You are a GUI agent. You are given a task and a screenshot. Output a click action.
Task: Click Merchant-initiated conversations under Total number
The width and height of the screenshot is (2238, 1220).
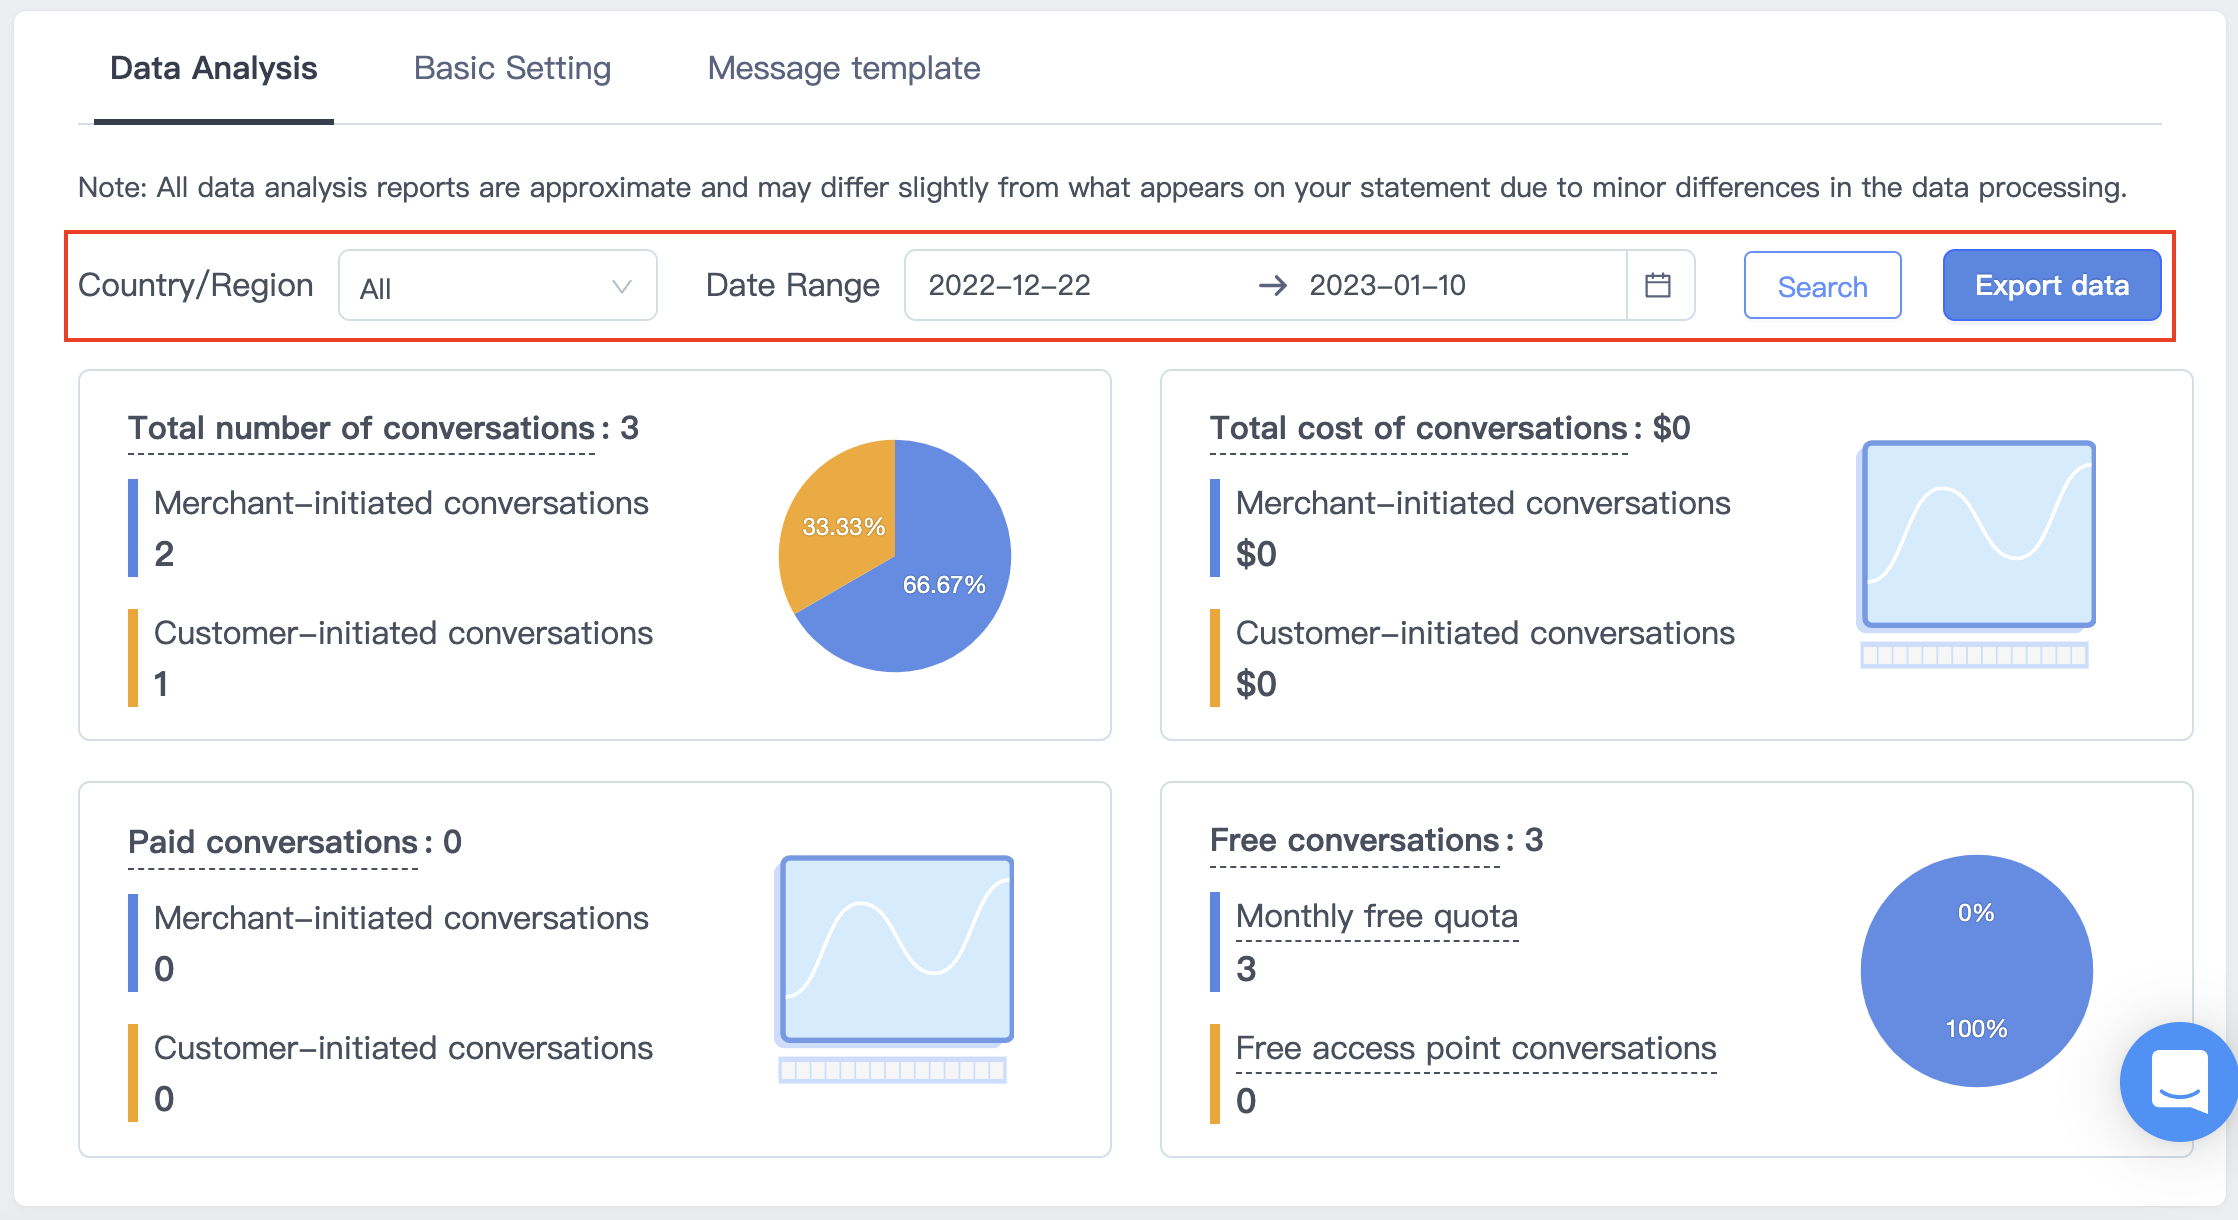[x=401, y=503]
